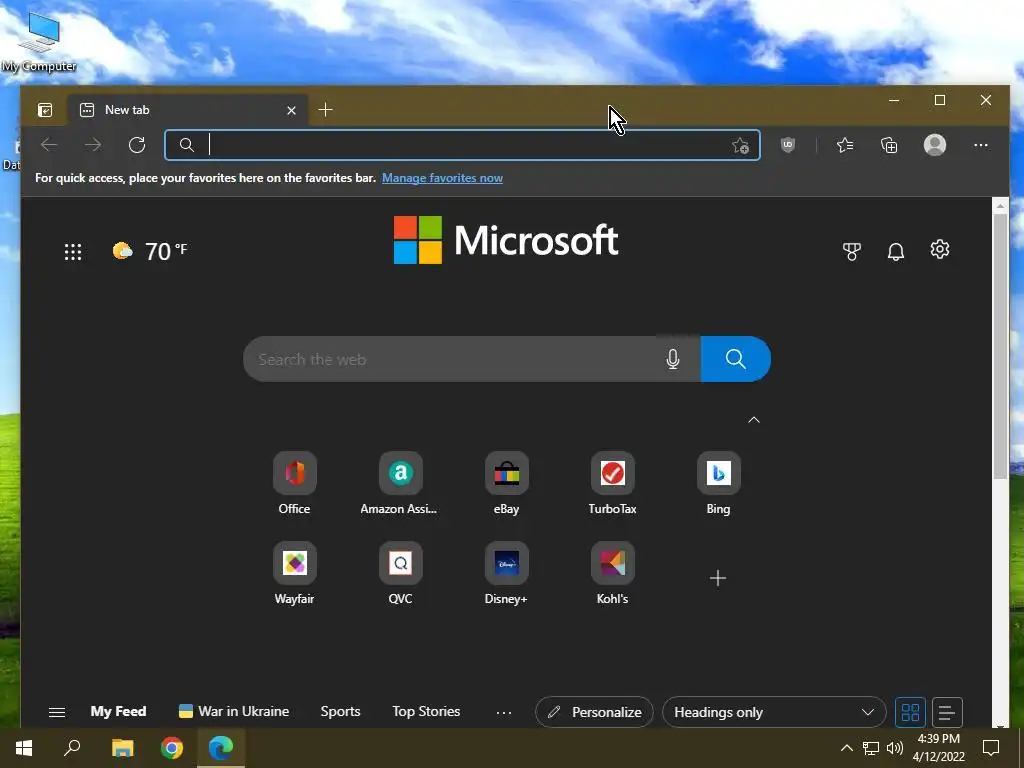This screenshot has width=1024, height=768.
Task: Open File Explorer from taskbar
Action: click(x=122, y=748)
